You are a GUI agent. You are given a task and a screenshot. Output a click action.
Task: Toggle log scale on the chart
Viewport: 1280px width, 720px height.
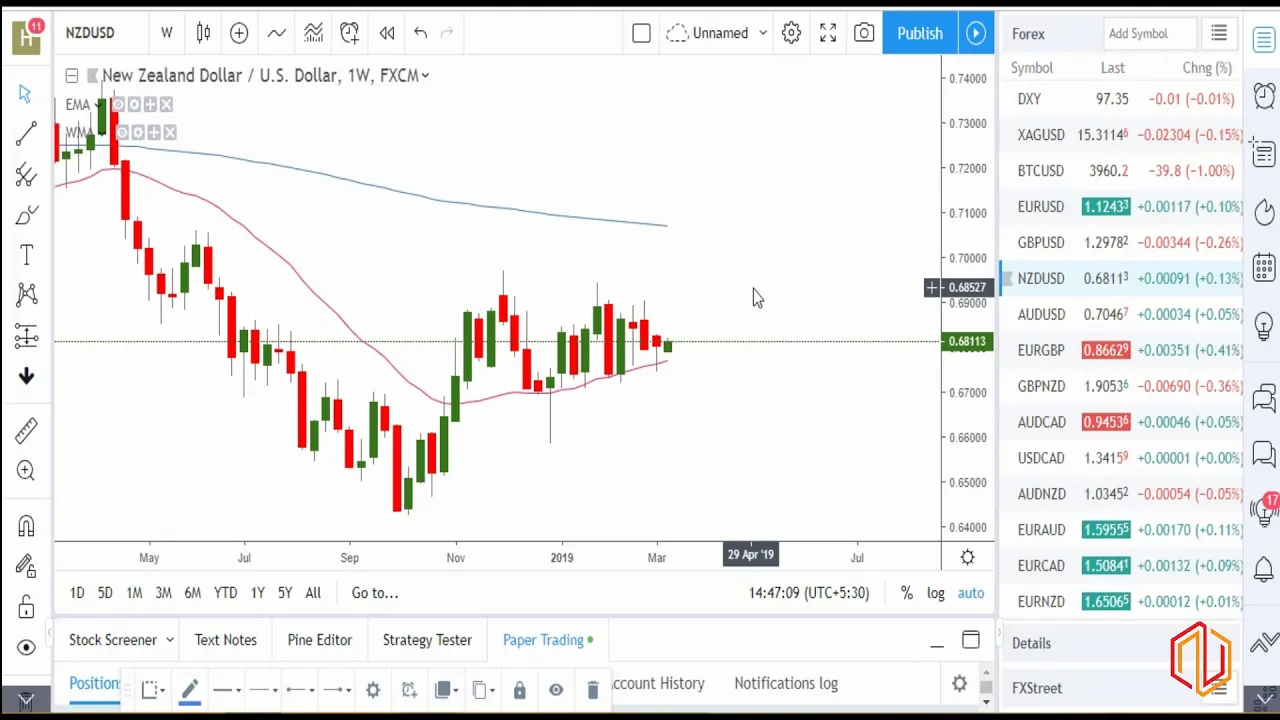936,593
